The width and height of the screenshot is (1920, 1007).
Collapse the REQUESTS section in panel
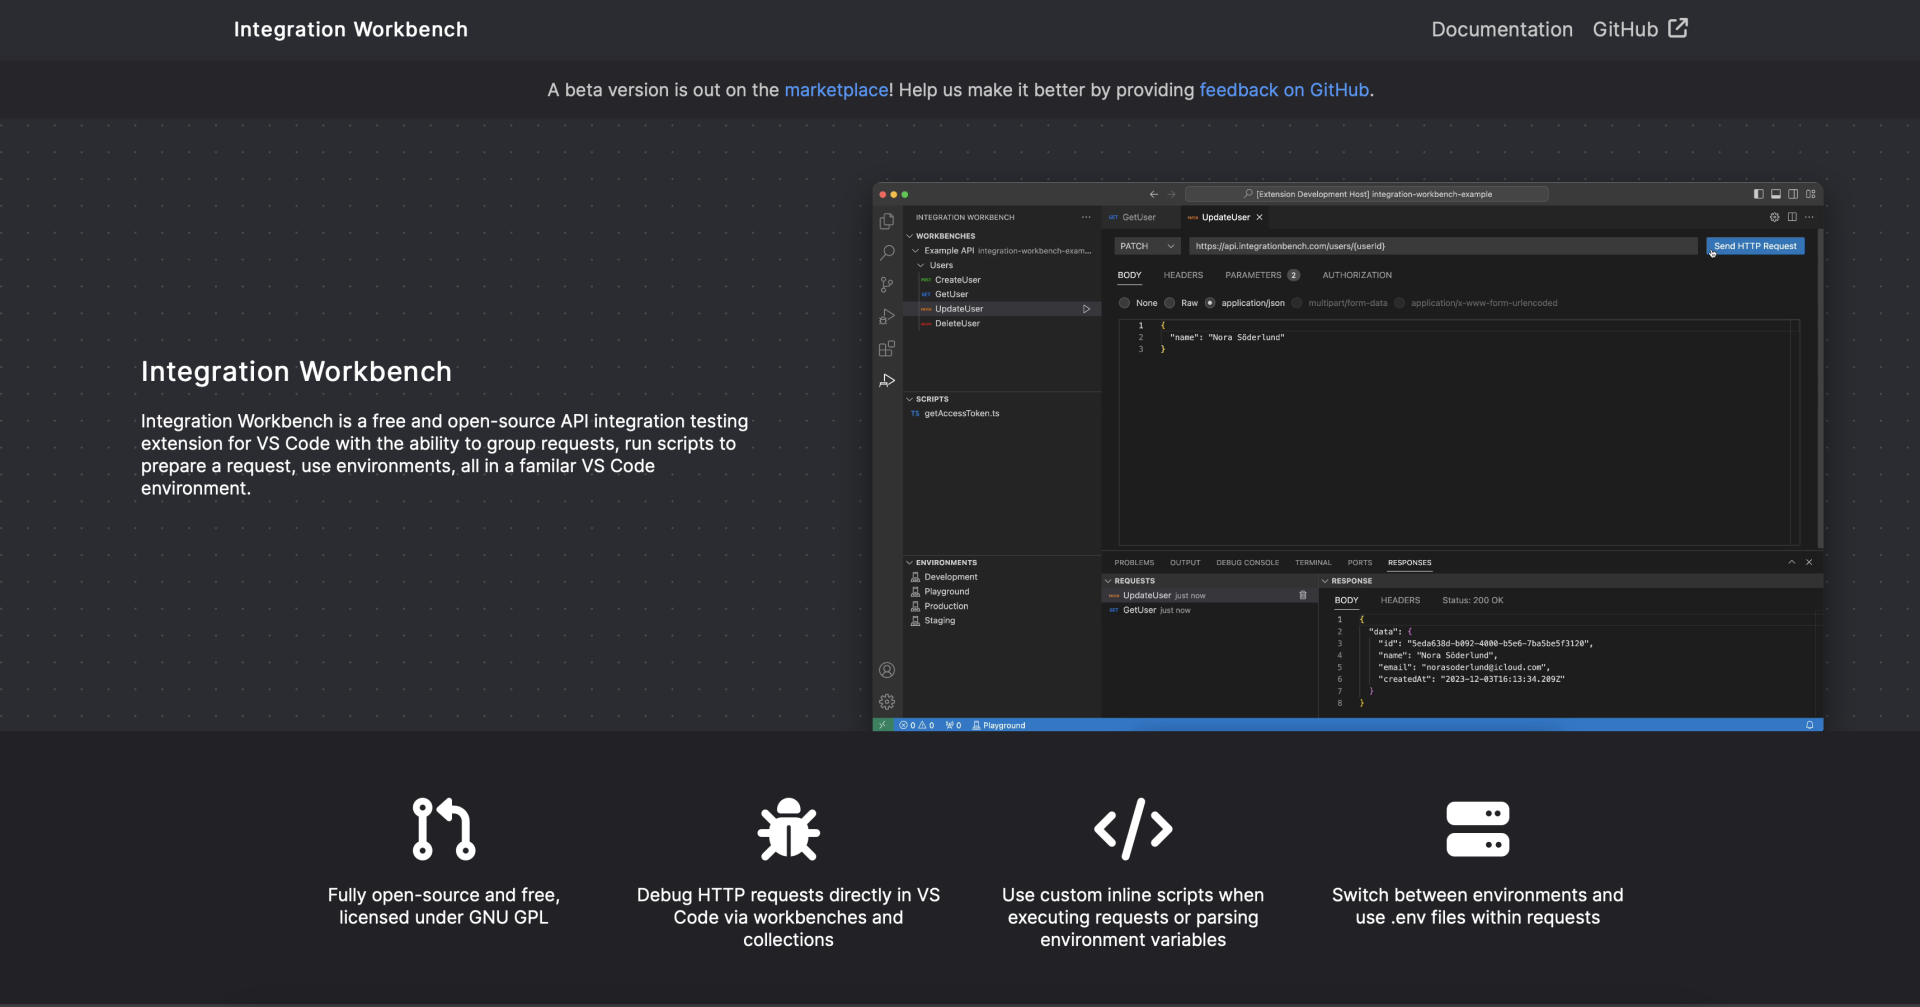(1108, 581)
